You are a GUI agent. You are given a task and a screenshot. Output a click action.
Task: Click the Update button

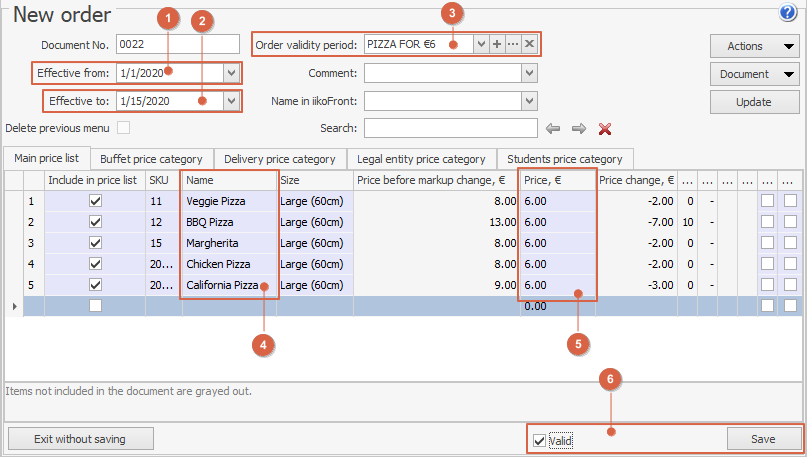coord(754,102)
